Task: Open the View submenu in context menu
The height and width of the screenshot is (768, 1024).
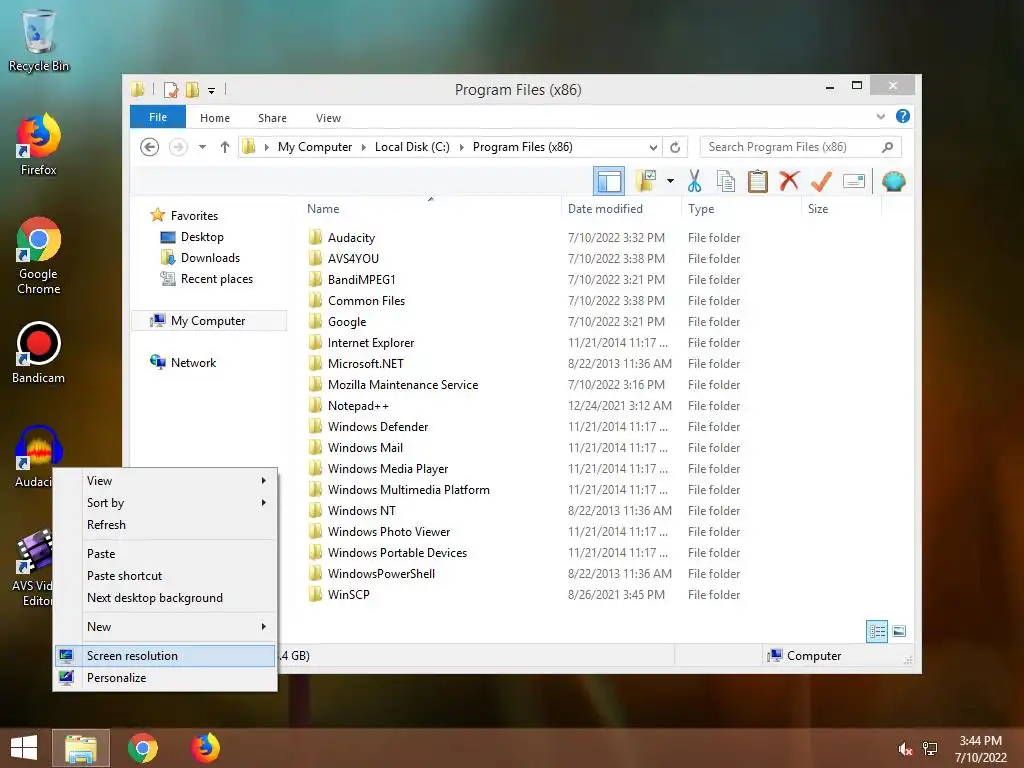Action: tap(166, 481)
